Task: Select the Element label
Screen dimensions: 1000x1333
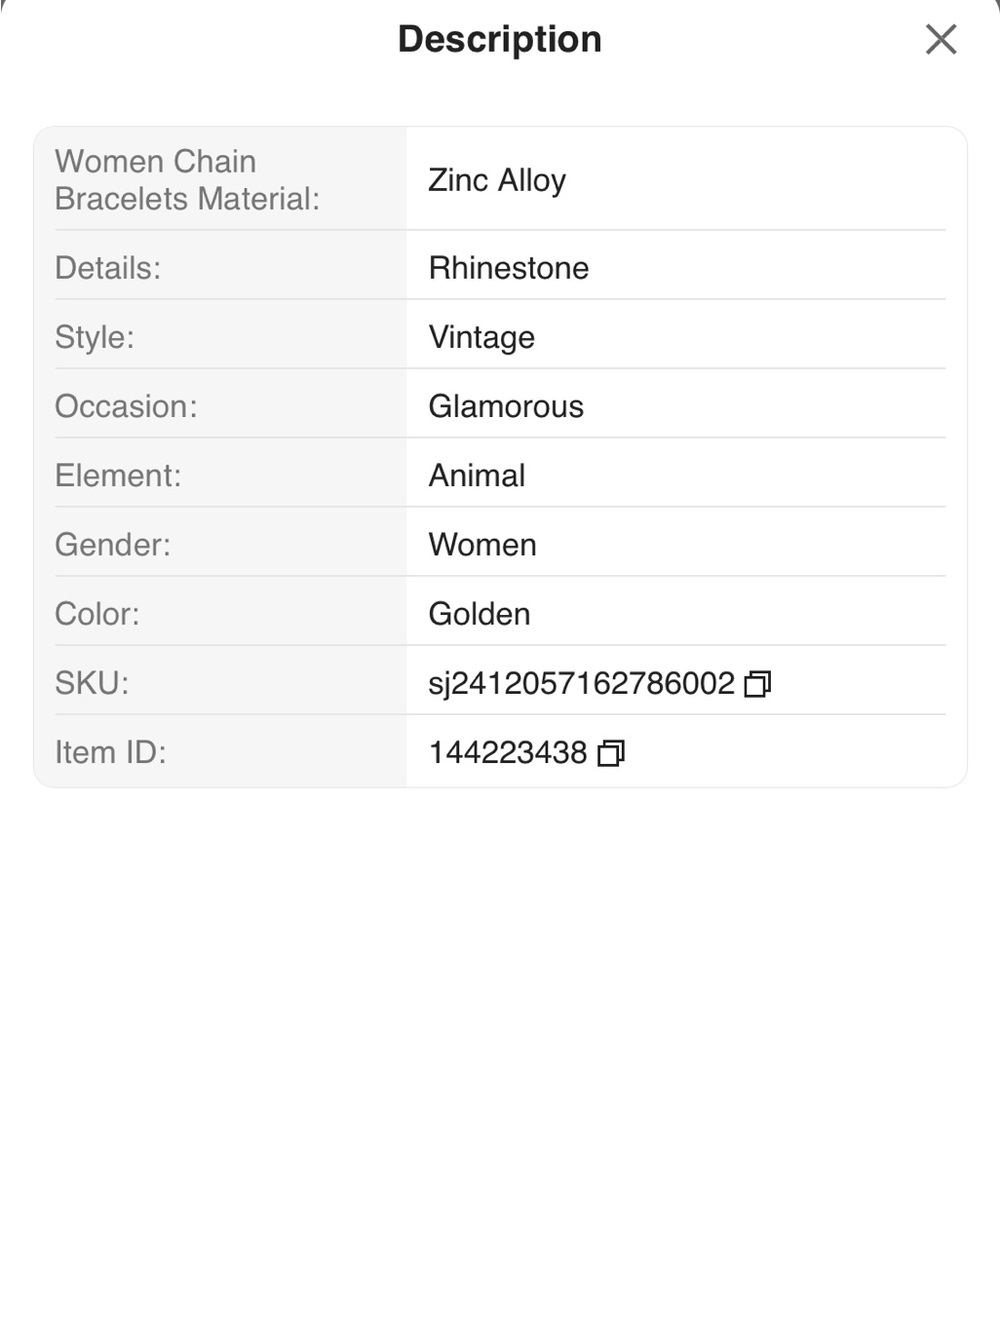Action: tap(118, 475)
